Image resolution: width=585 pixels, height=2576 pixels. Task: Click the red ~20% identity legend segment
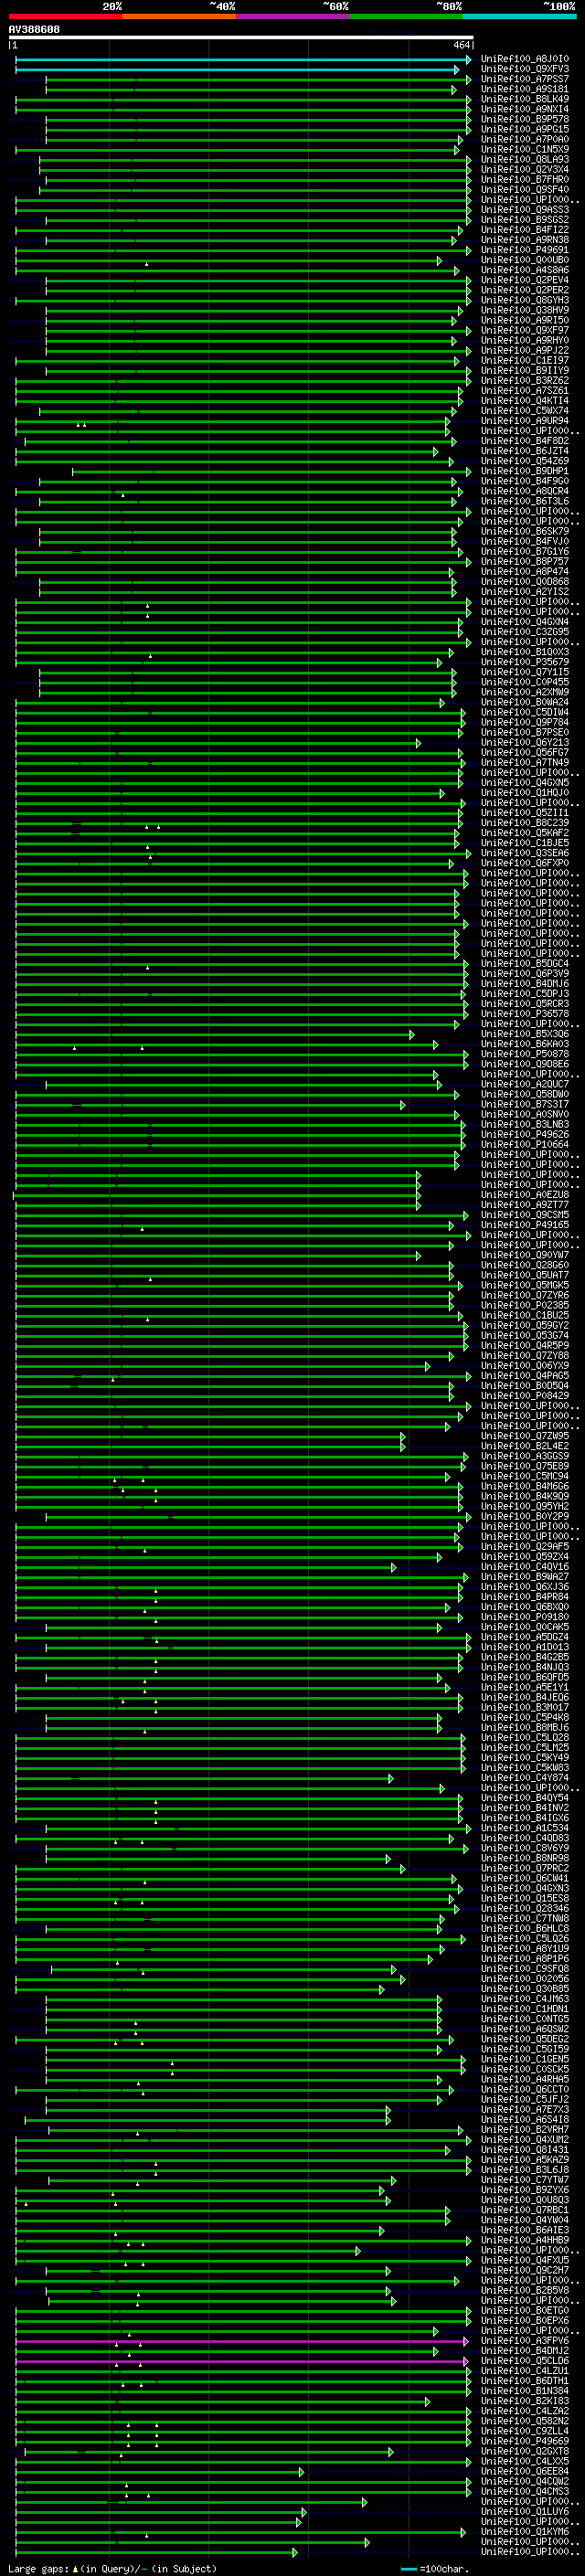coord(65,17)
